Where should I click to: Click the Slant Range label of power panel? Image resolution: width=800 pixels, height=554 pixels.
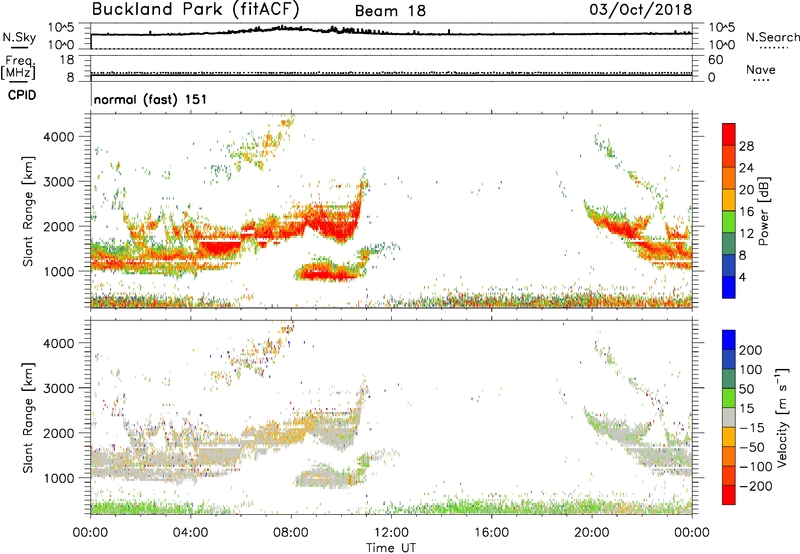pos(28,211)
